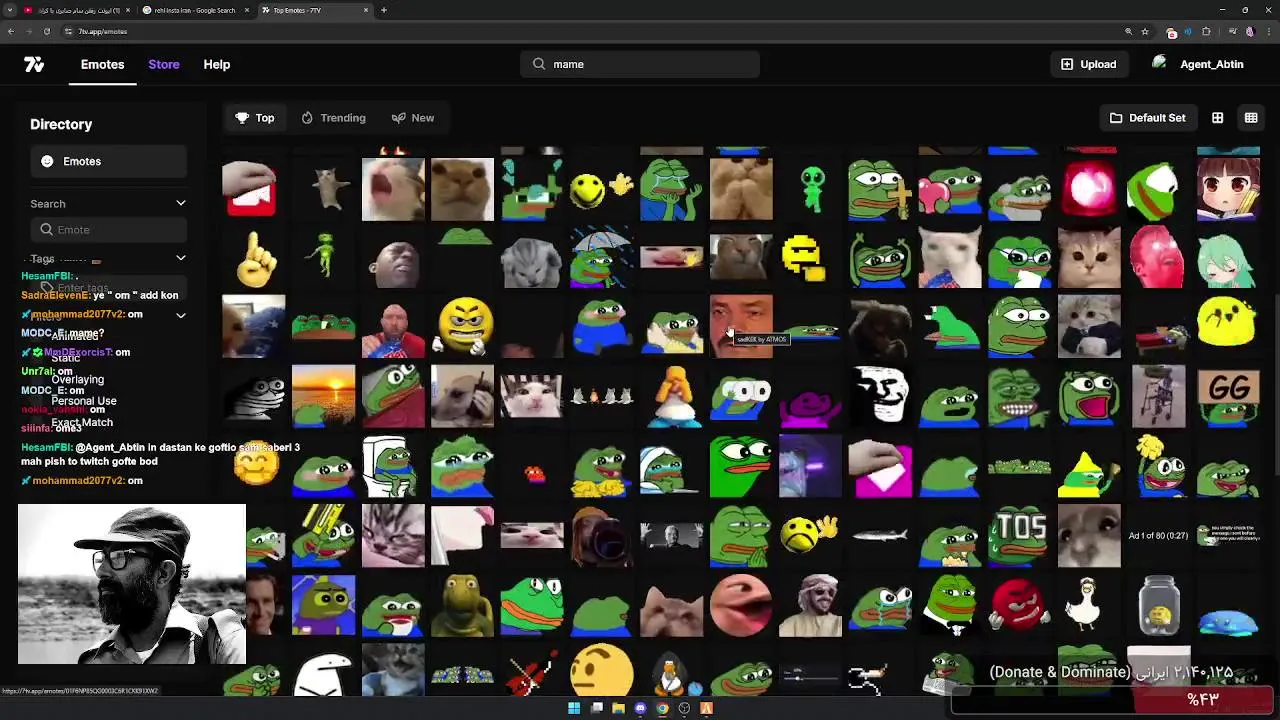The height and width of the screenshot is (720, 1280).
Task: Select the blue square Pepe emote
Action: point(323,606)
